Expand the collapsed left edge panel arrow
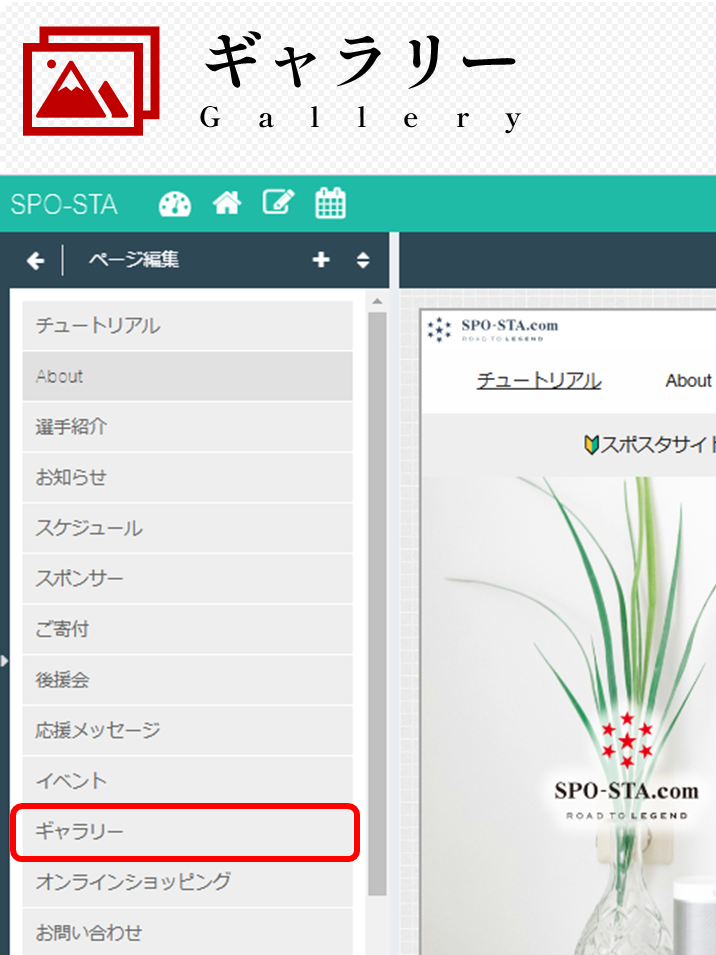Image resolution: width=716 pixels, height=955 pixels. (4, 660)
